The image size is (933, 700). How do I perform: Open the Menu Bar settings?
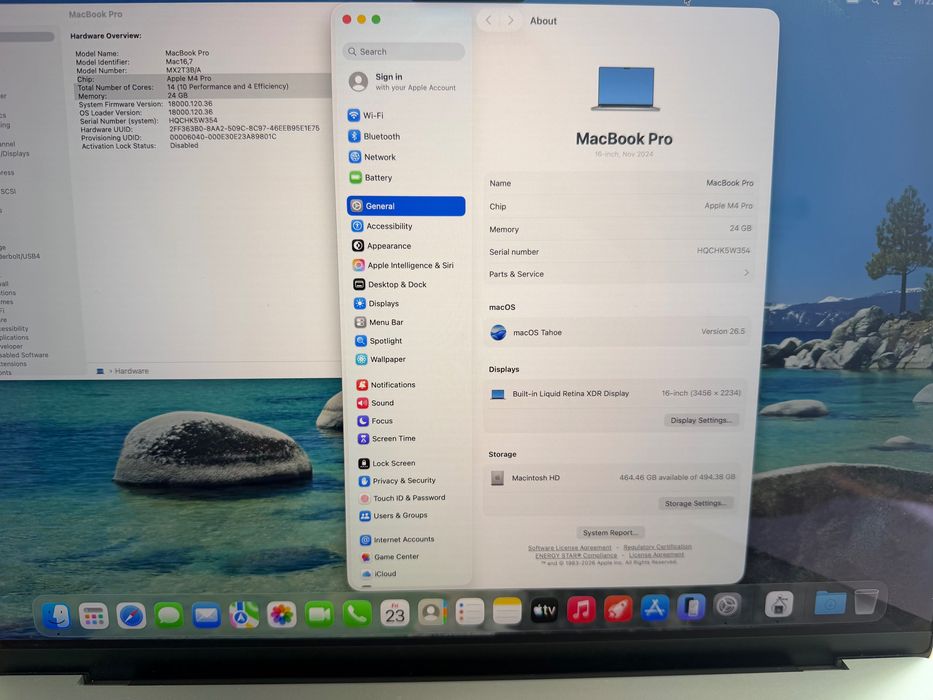click(x=409, y=322)
